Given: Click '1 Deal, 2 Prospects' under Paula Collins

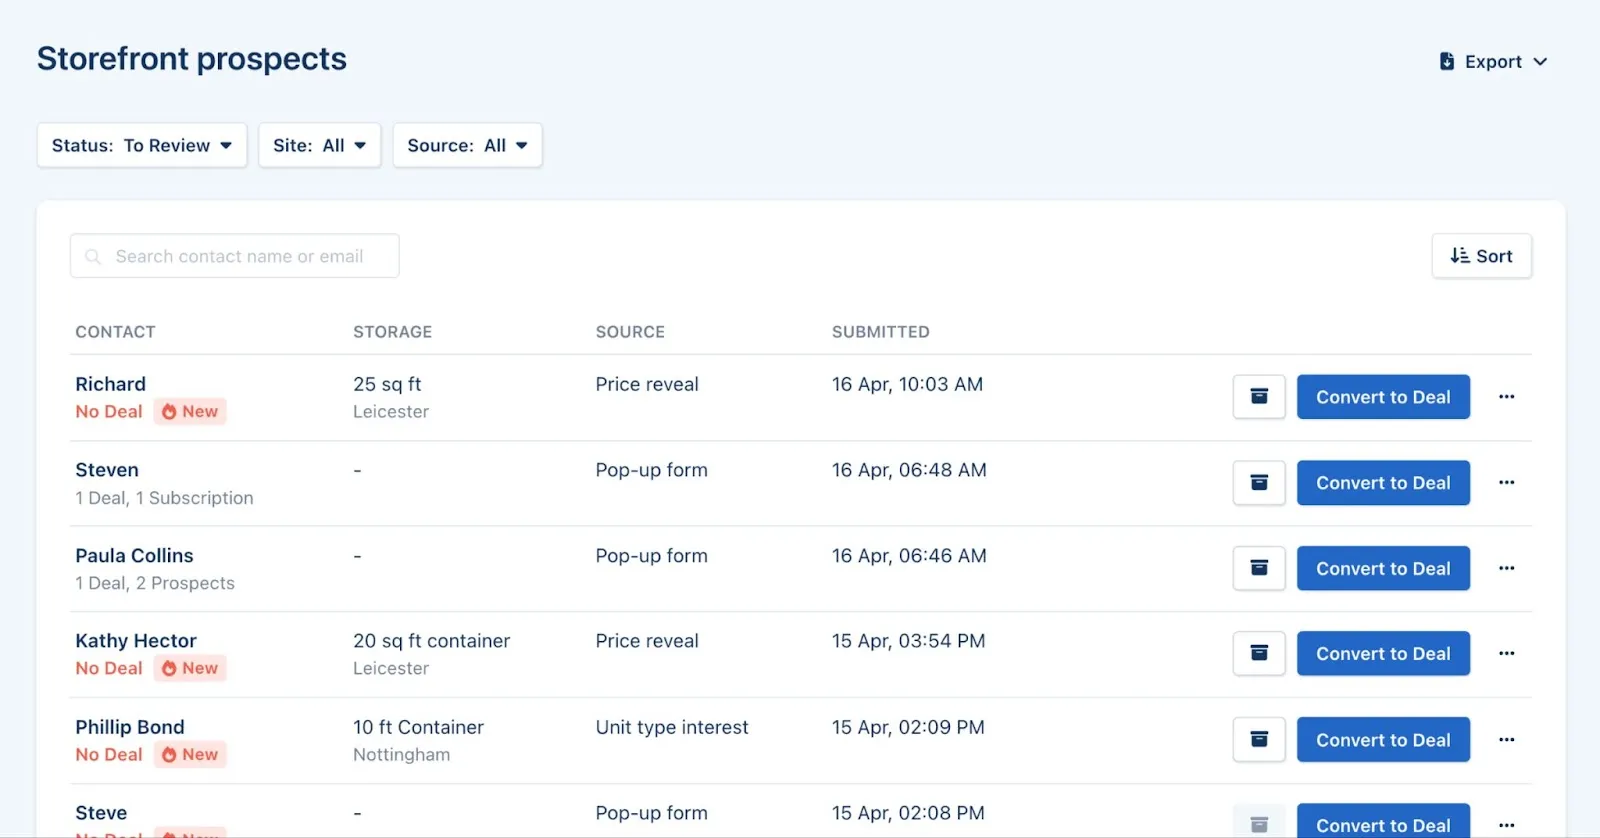Looking at the screenshot, I should [x=155, y=583].
